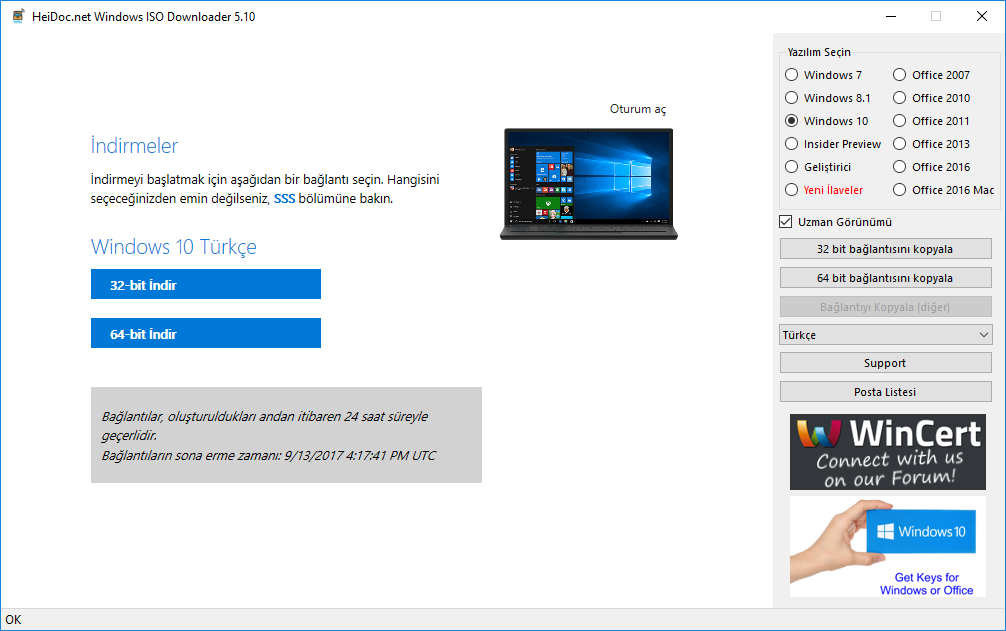
Task: Click the OK status bar text
Action: coord(13,619)
